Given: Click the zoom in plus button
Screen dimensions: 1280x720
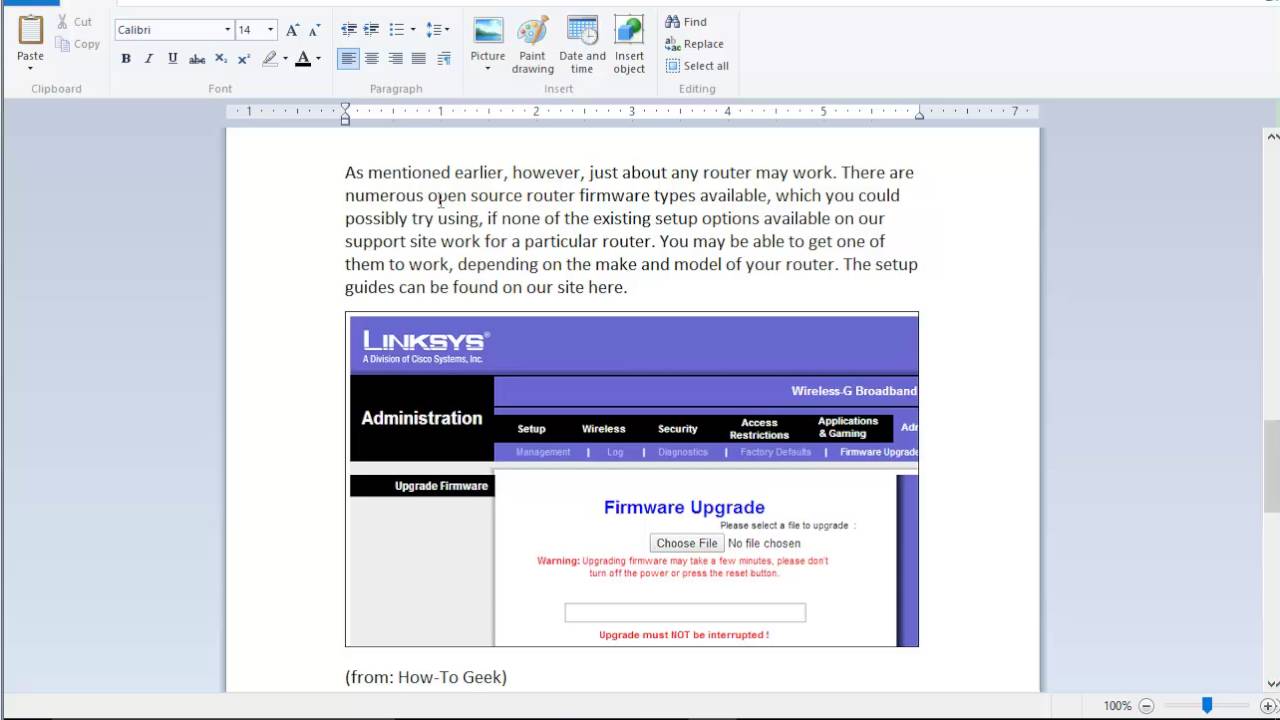Looking at the screenshot, I should coord(1268,706).
